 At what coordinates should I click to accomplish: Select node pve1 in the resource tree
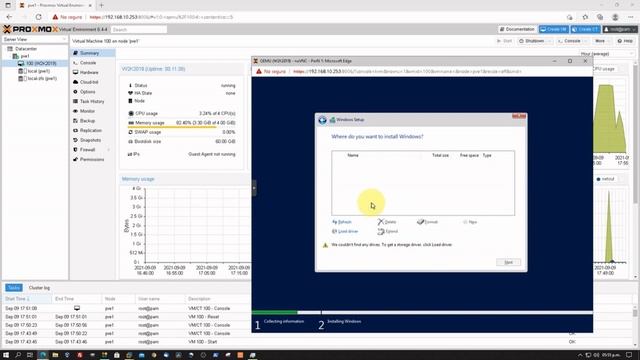24,56
